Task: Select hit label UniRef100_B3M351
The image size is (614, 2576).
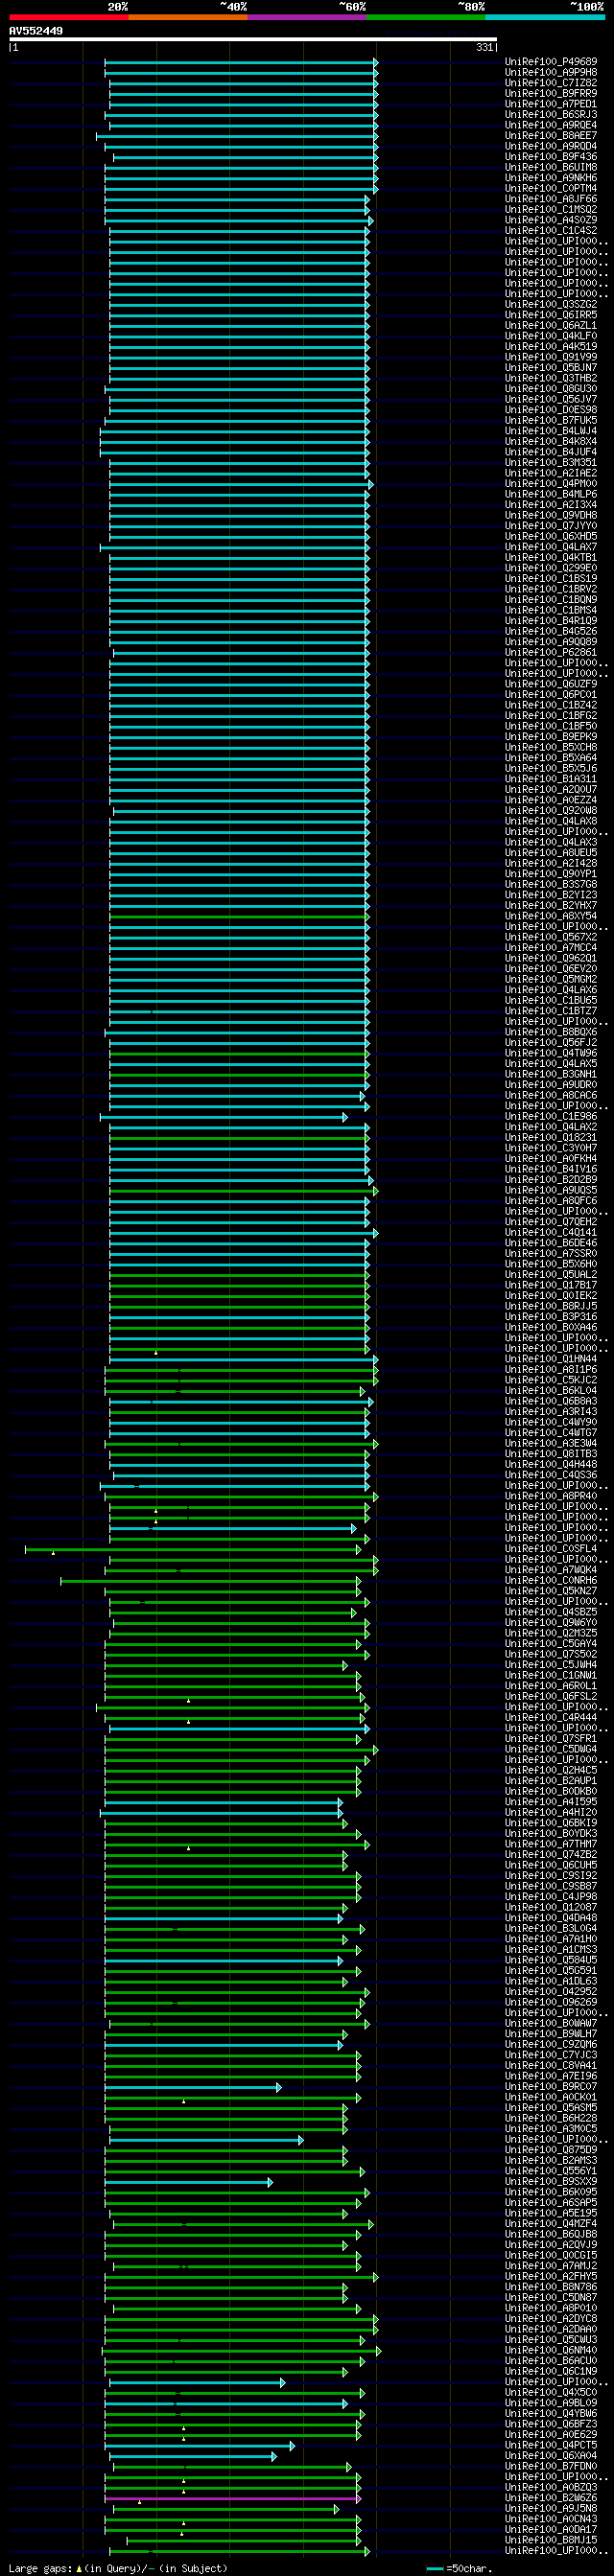Action: (x=551, y=462)
